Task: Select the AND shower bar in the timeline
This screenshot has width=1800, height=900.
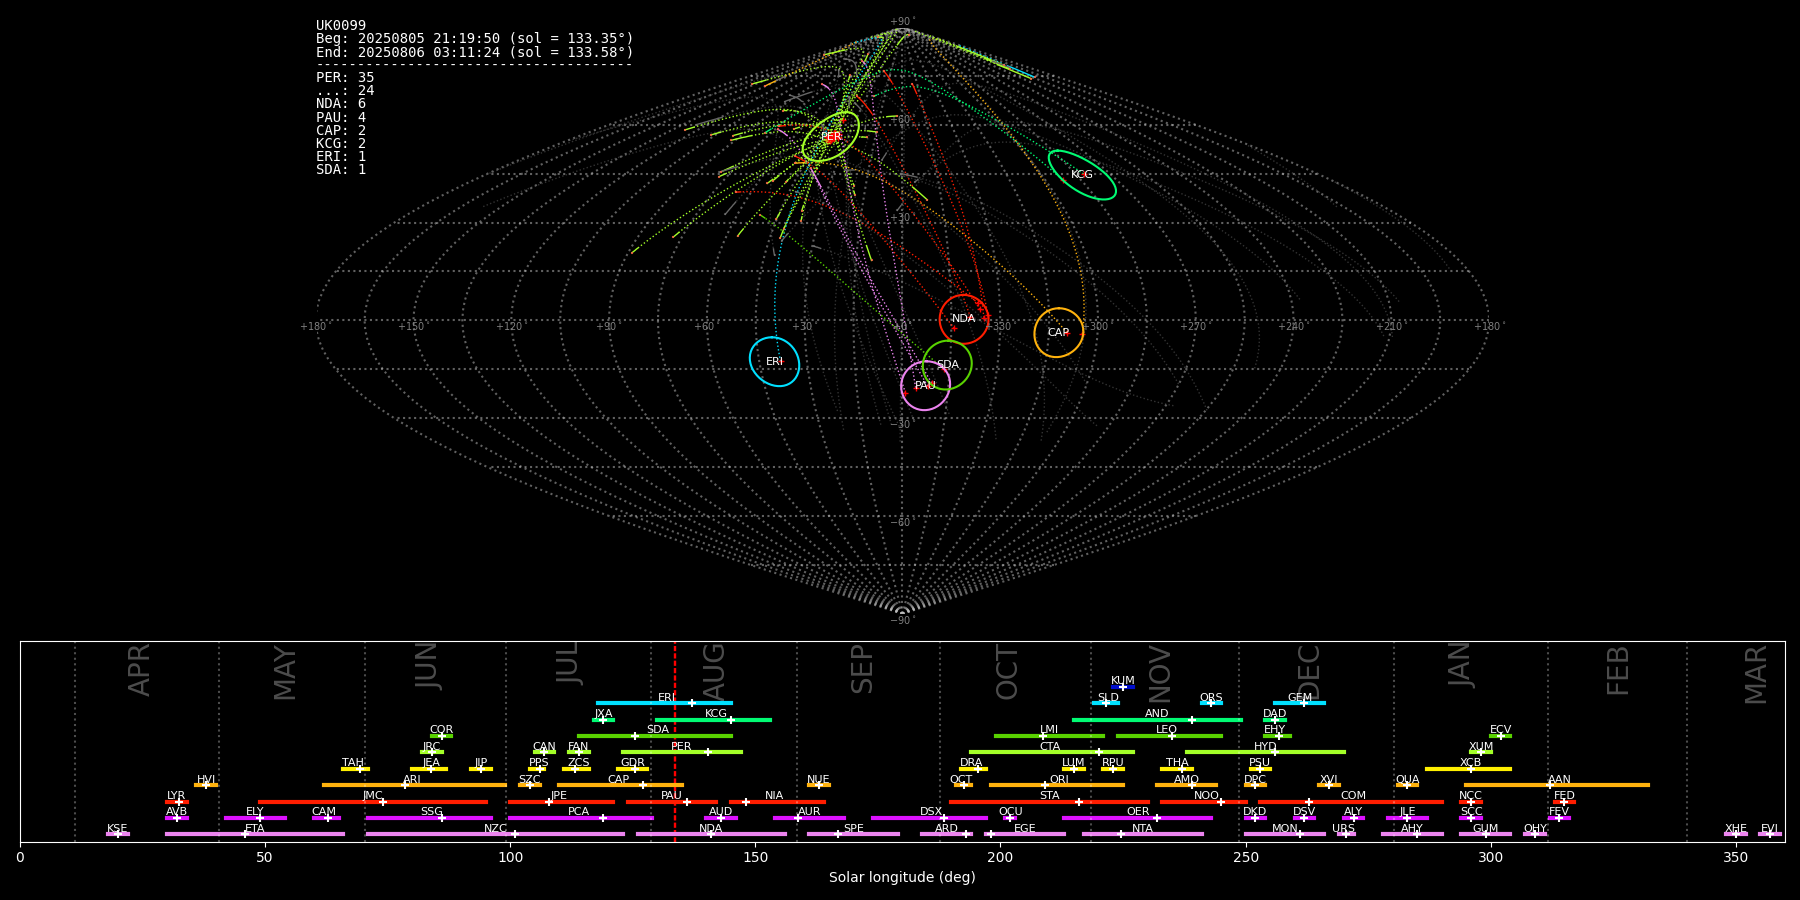Action: (1157, 719)
